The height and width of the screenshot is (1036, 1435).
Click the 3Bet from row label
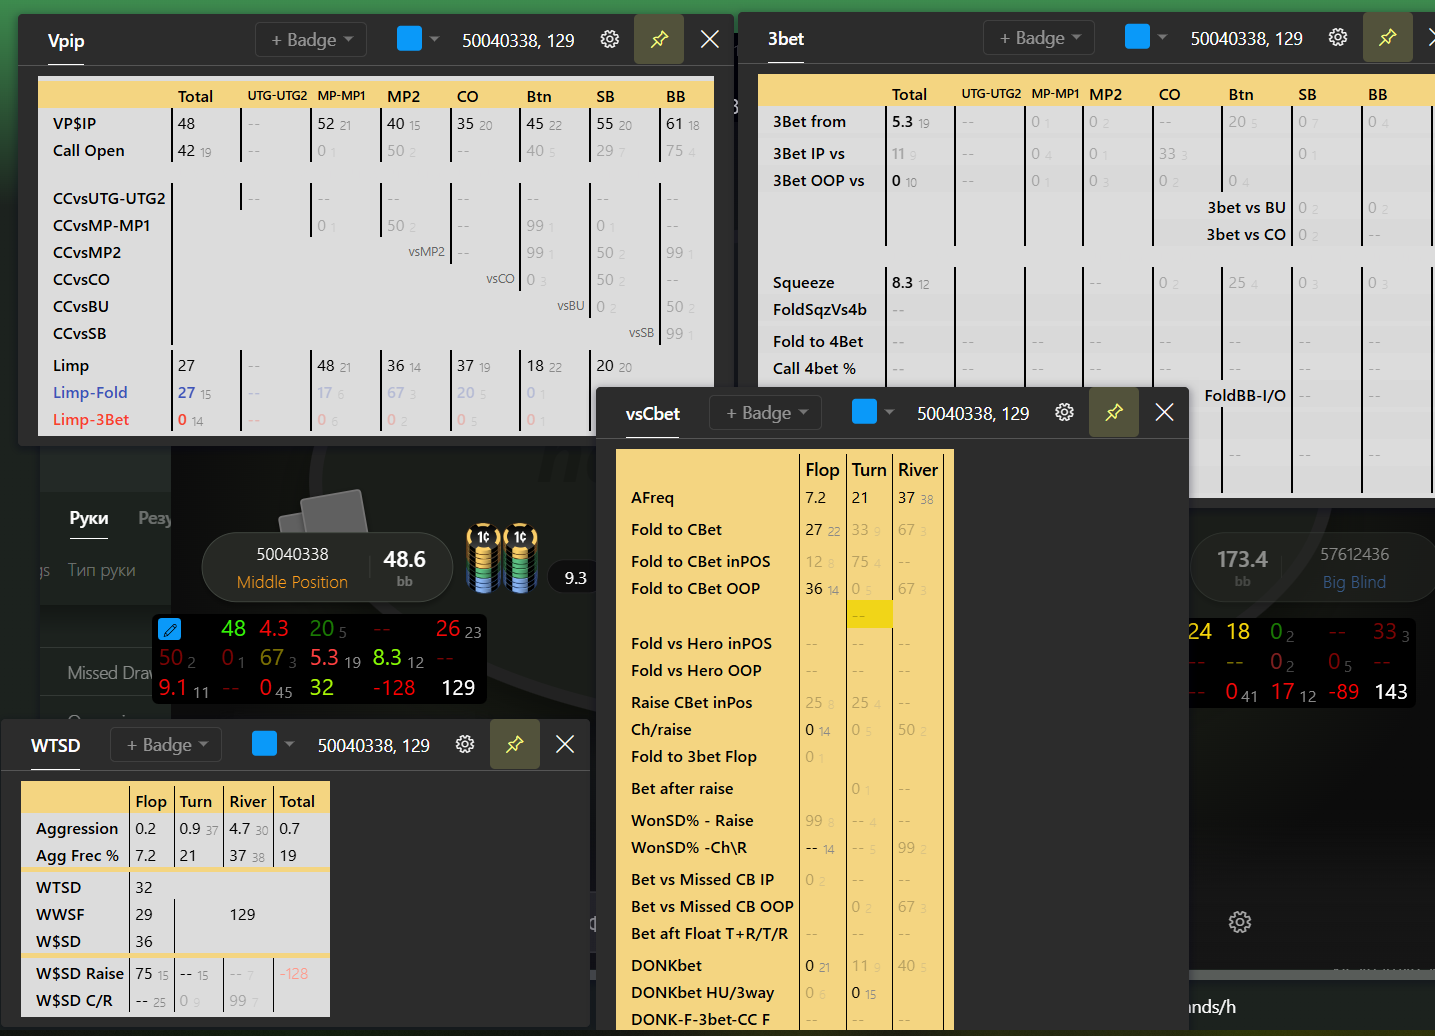(809, 122)
